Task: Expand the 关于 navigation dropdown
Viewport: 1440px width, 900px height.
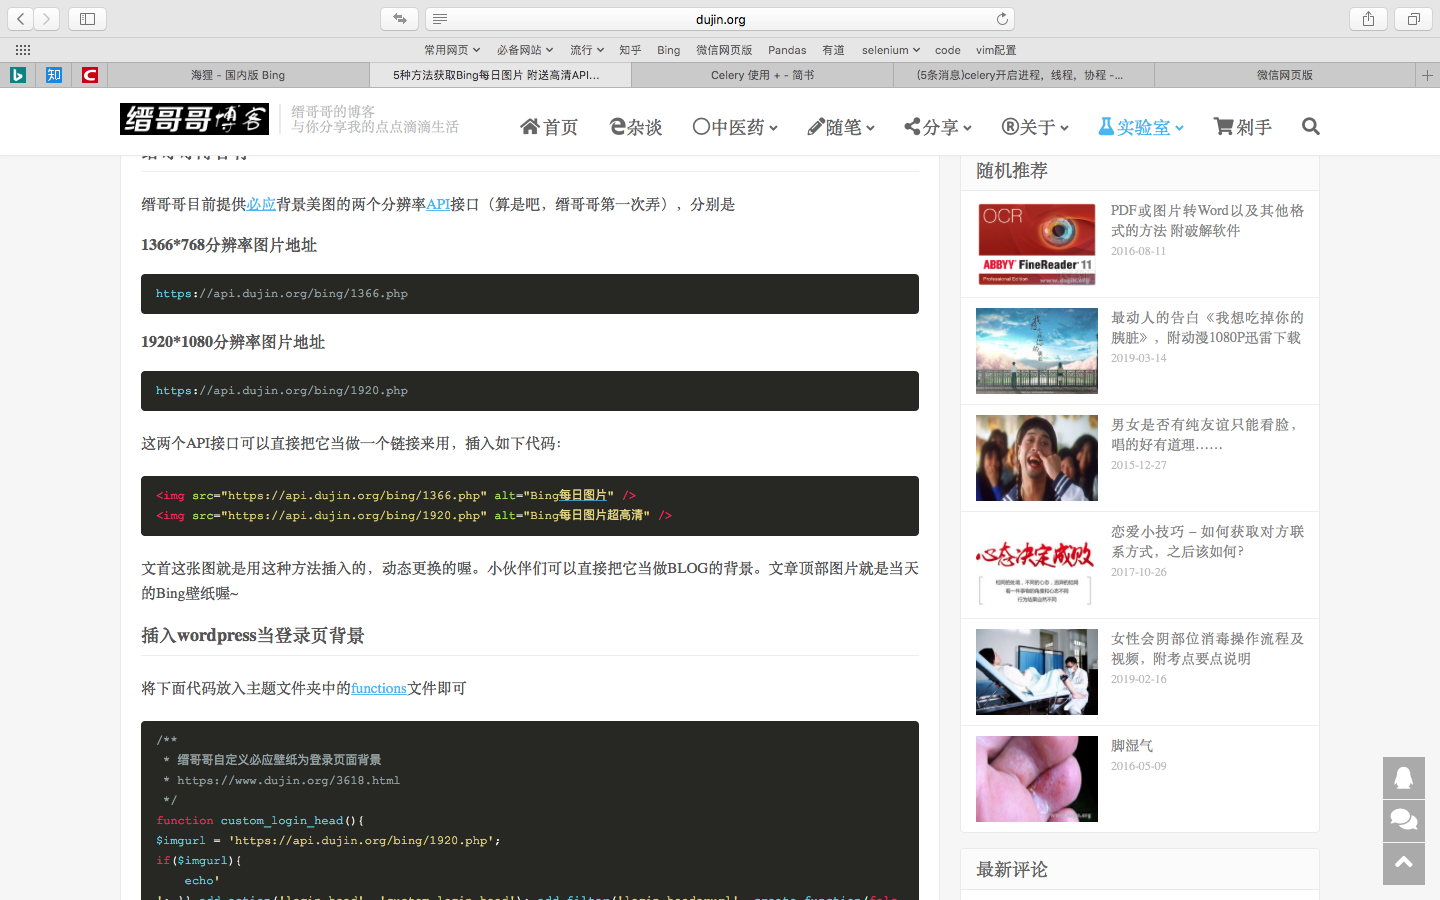Action: pyautogui.click(x=1035, y=127)
